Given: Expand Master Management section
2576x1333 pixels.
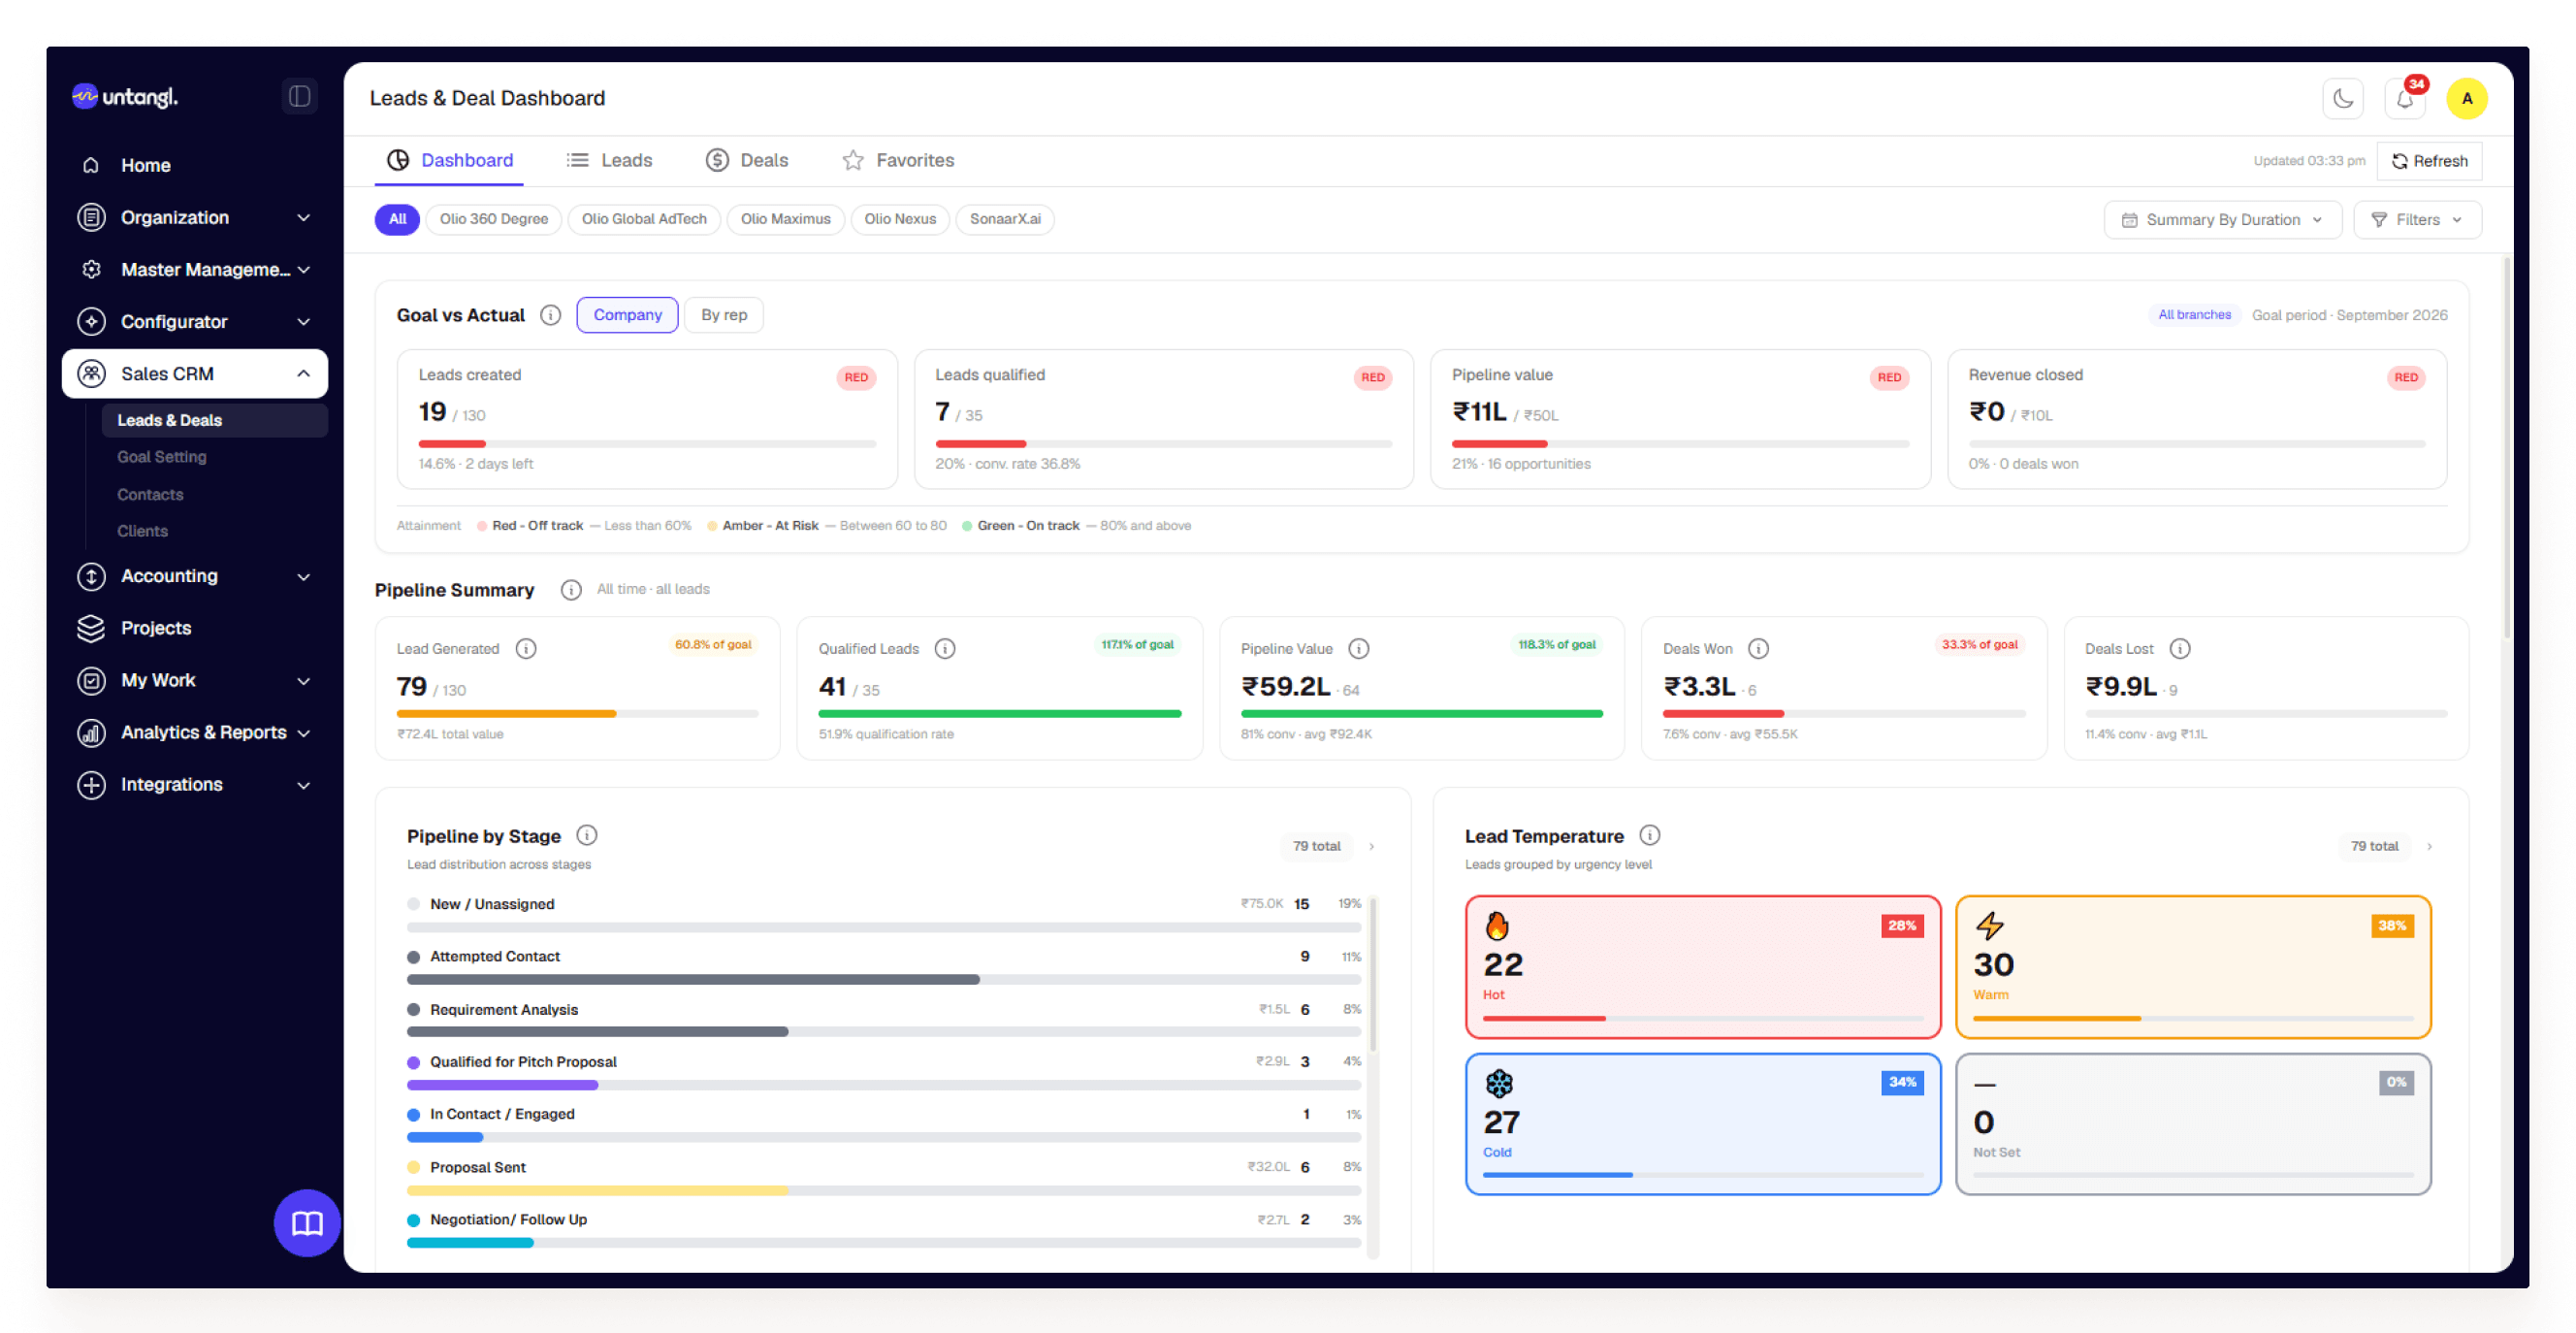Looking at the screenshot, I should (x=195, y=269).
